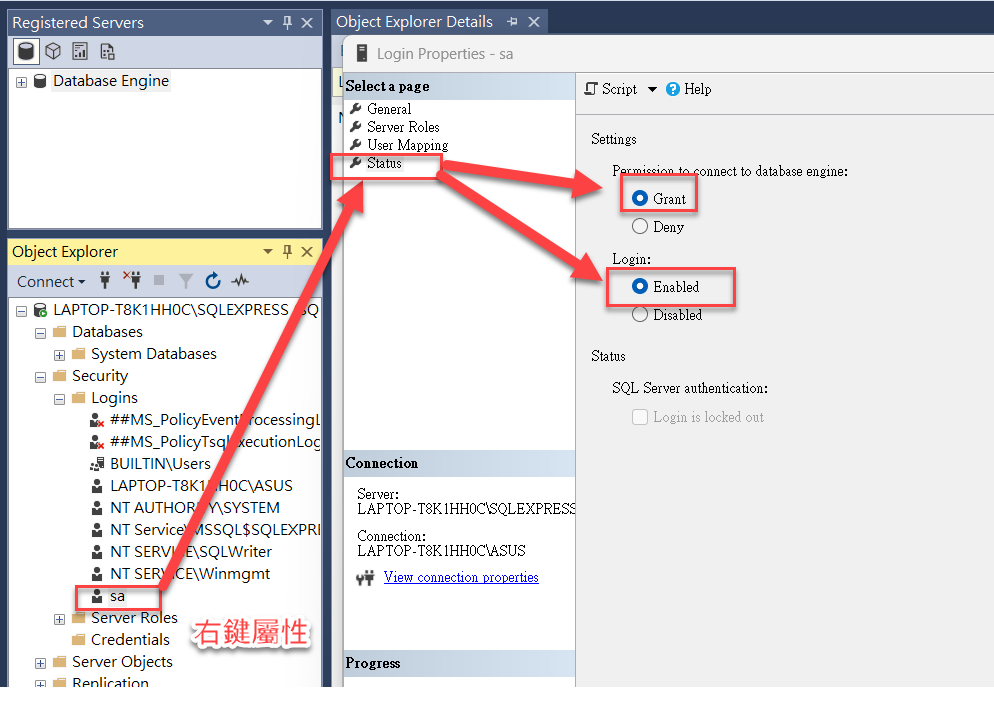The image size is (994, 727).
Task: Select the sa login in Object Explorer
Action: [117, 596]
